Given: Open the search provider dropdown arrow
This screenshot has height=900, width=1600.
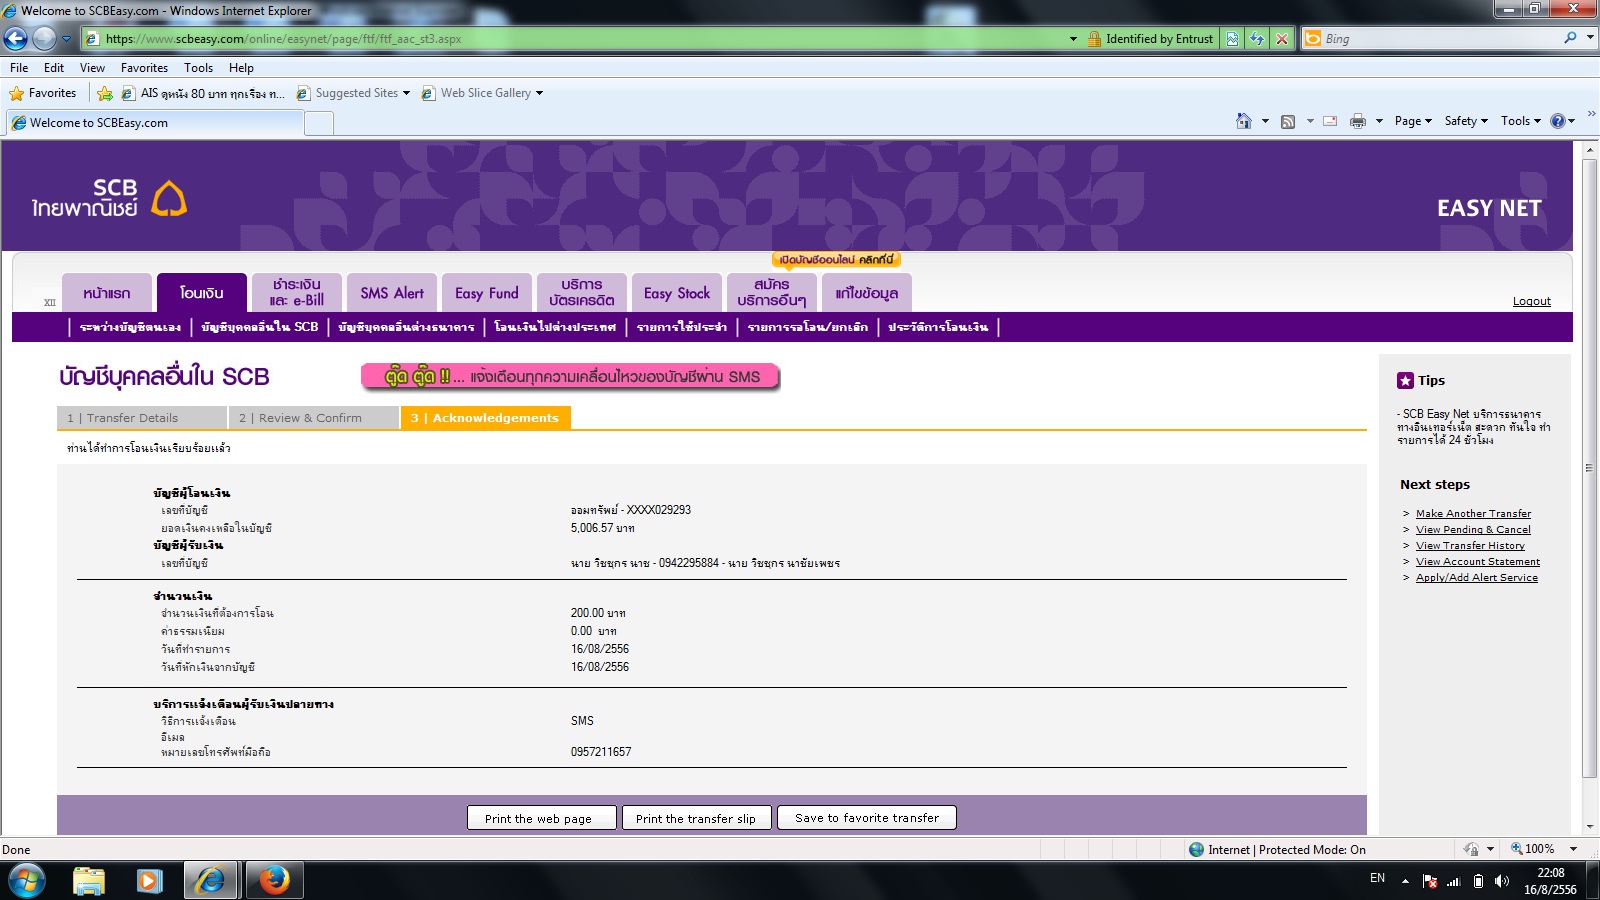Looking at the screenshot, I should [1590, 38].
